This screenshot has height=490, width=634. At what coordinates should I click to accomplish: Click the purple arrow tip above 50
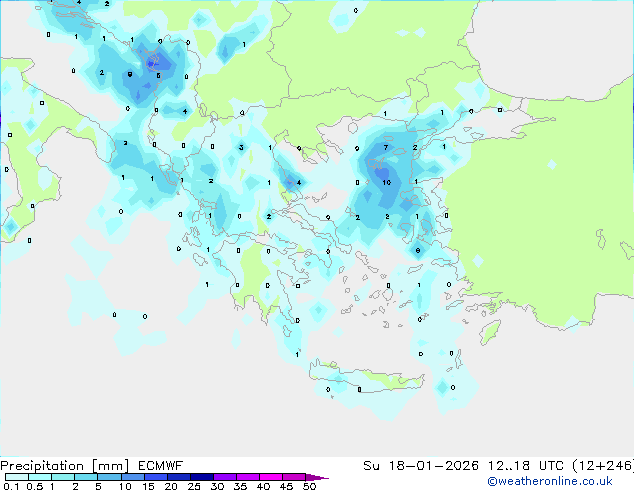[317, 477]
